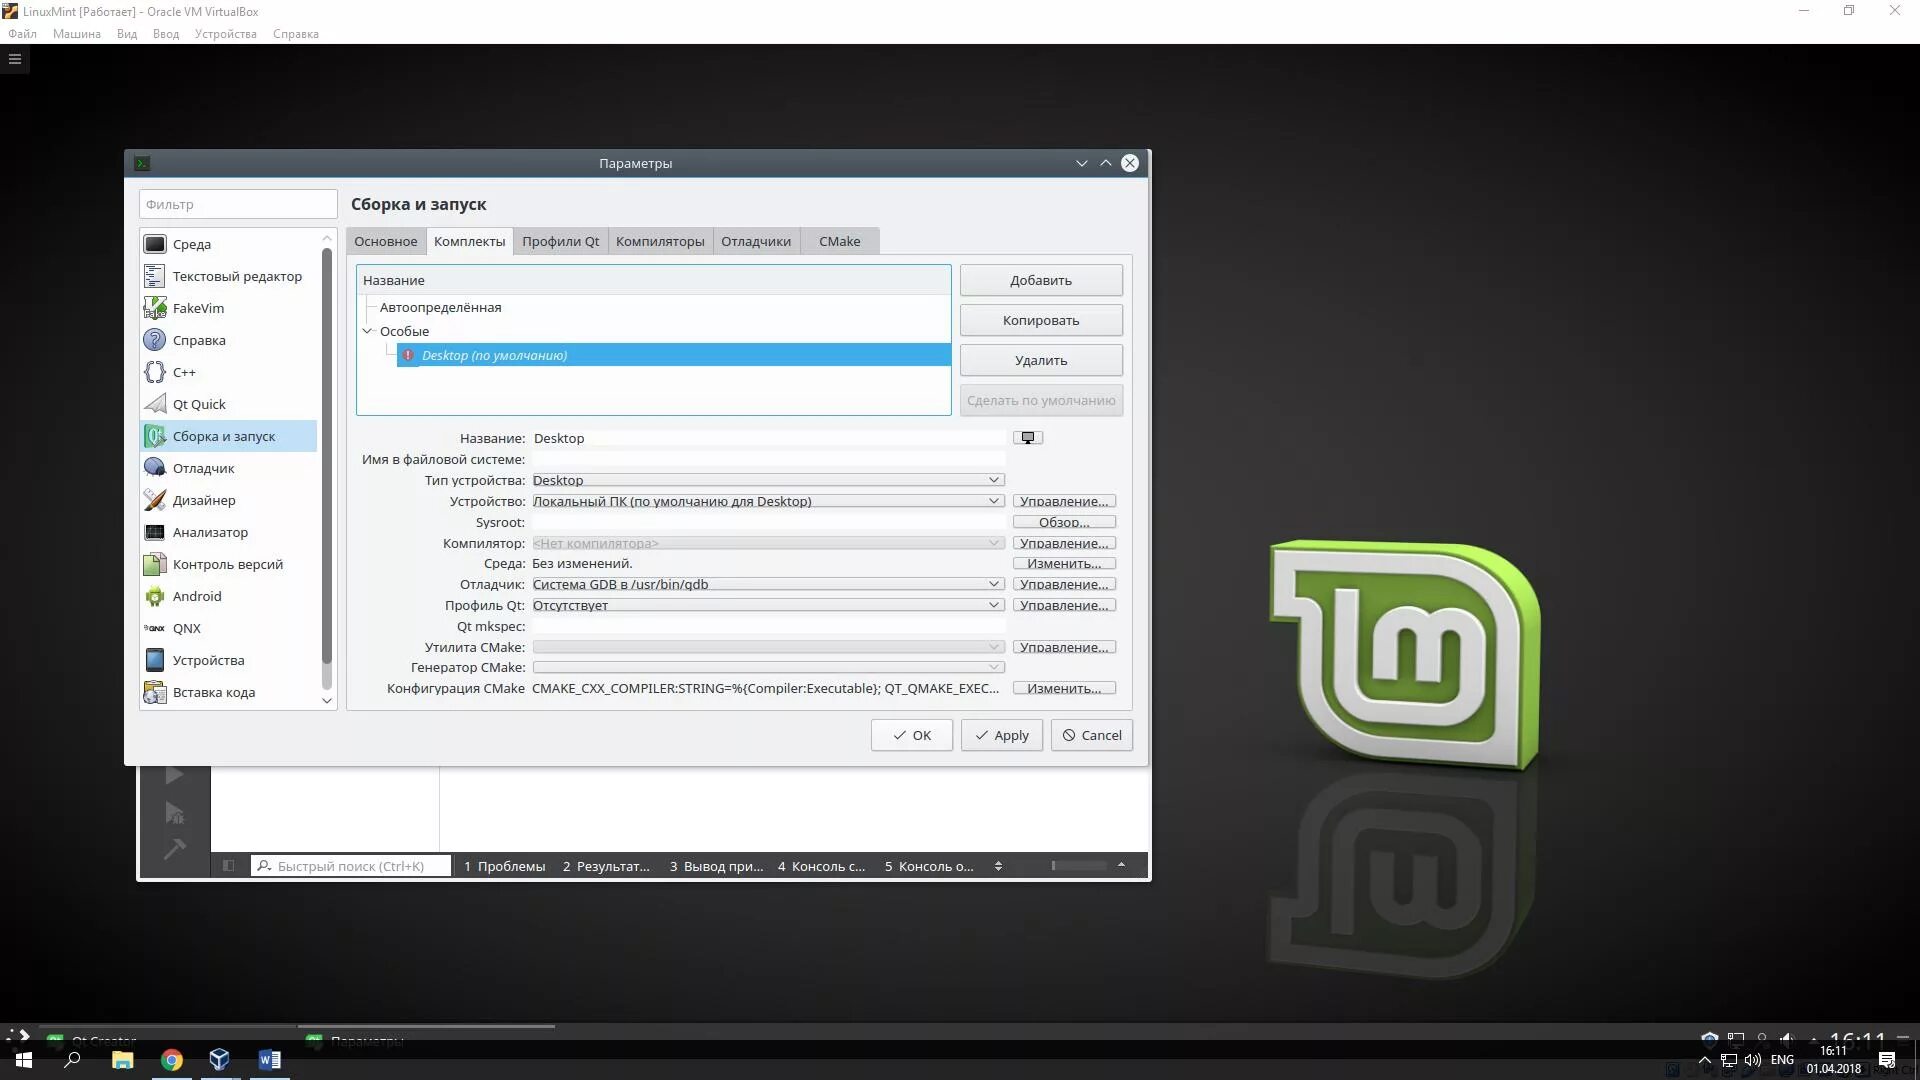Screen dimensions: 1920x1080
Task: Select the C++ settings category
Action: pyautogui.click(x=229, y=372)
